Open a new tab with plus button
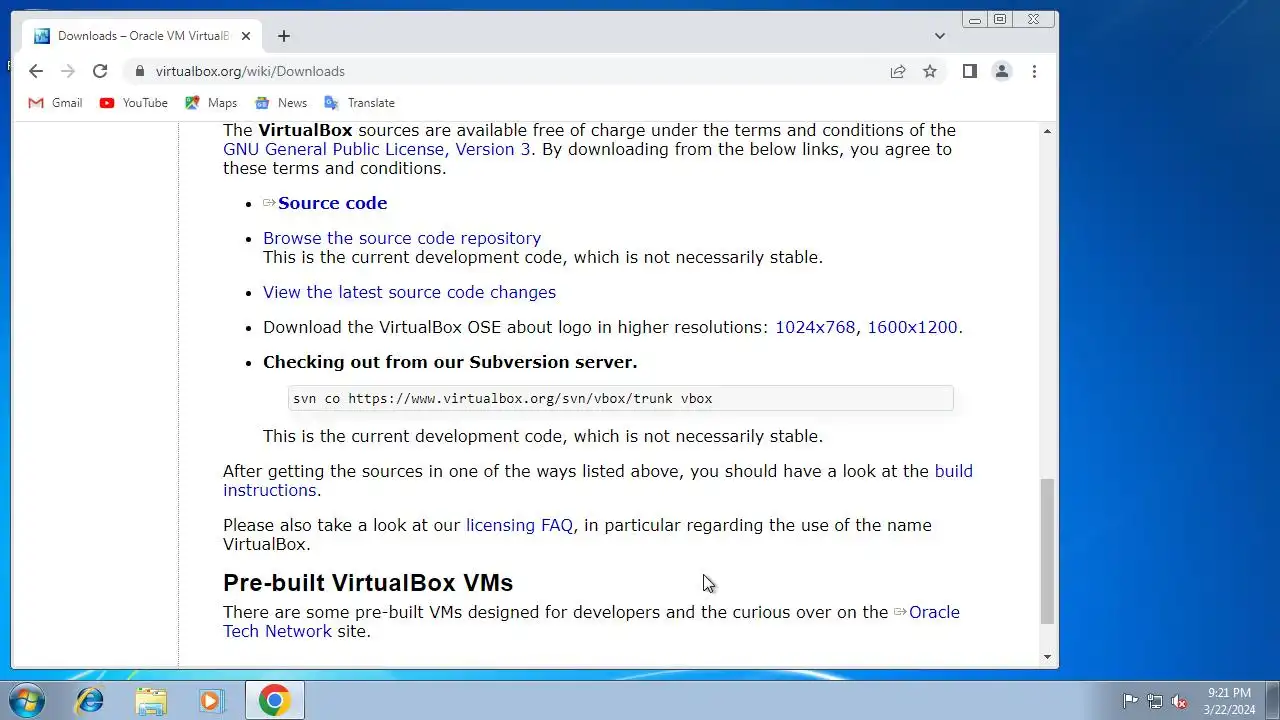The width and height of the screenshot is (1280, 720). [x=284, y=36]
